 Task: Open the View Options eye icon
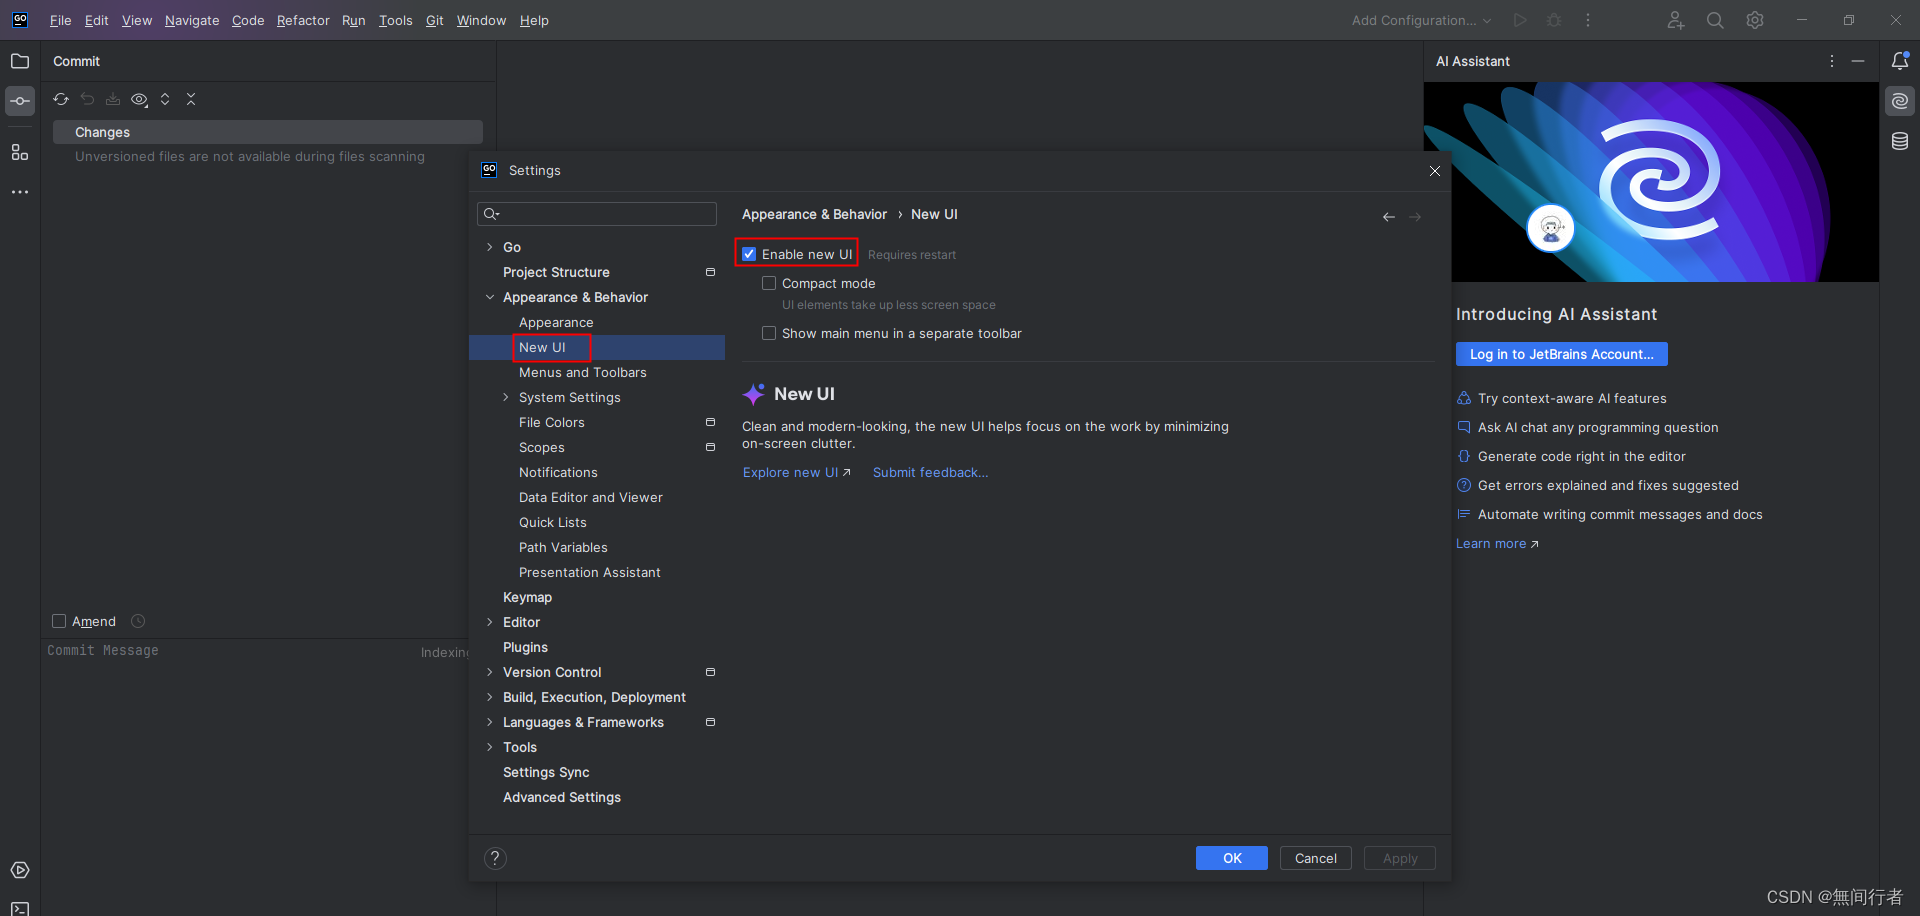(139, 99)
